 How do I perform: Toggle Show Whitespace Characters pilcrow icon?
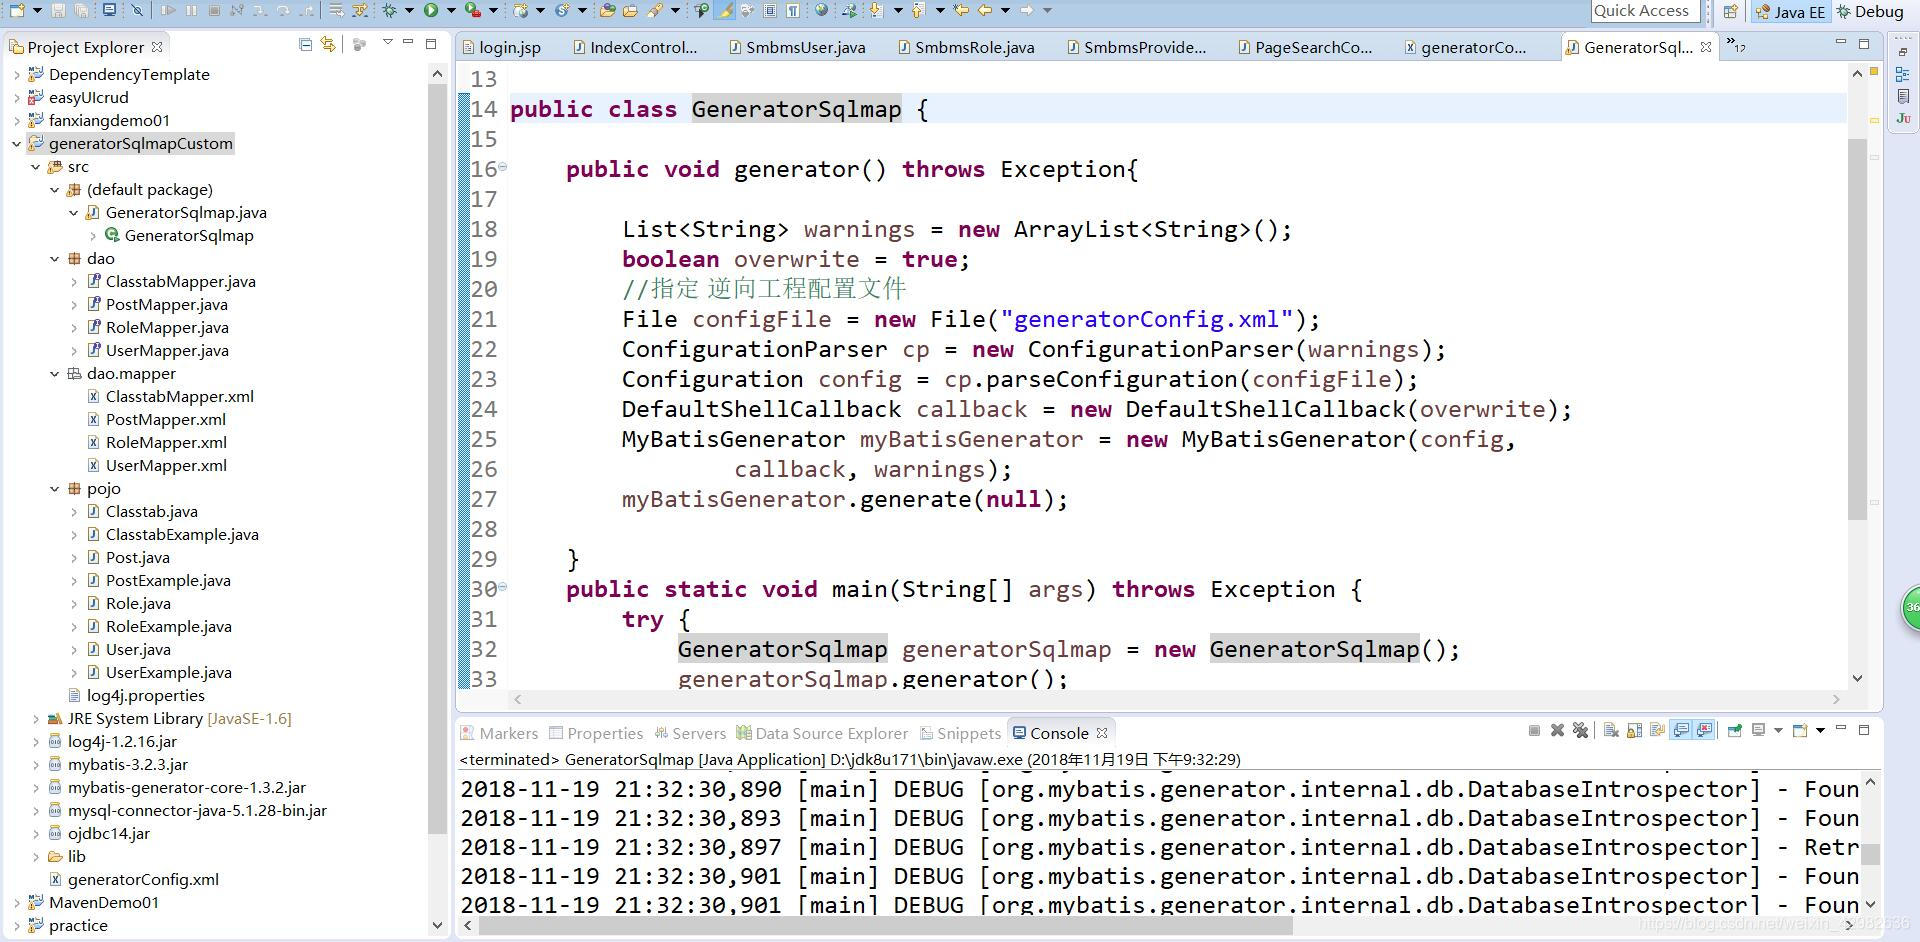click(792, 10)
